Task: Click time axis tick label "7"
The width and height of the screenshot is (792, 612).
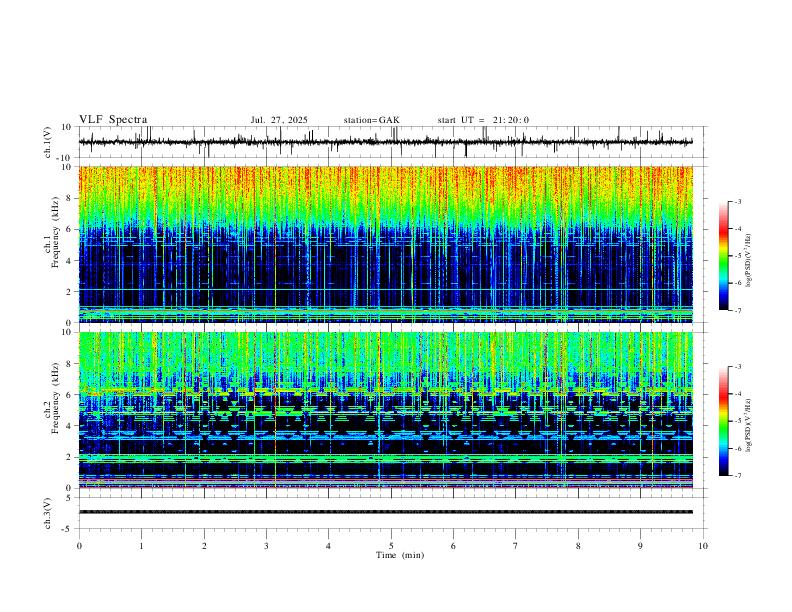Action: 516,546
